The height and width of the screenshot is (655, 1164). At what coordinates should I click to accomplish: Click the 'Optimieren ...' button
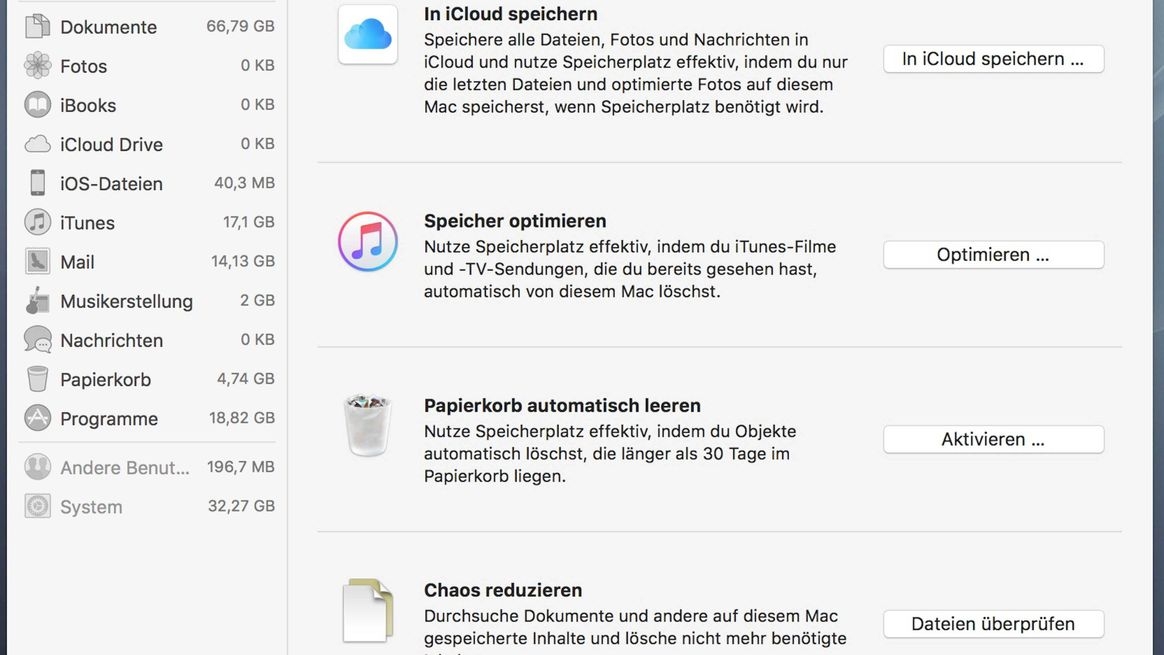pos(992,255)
